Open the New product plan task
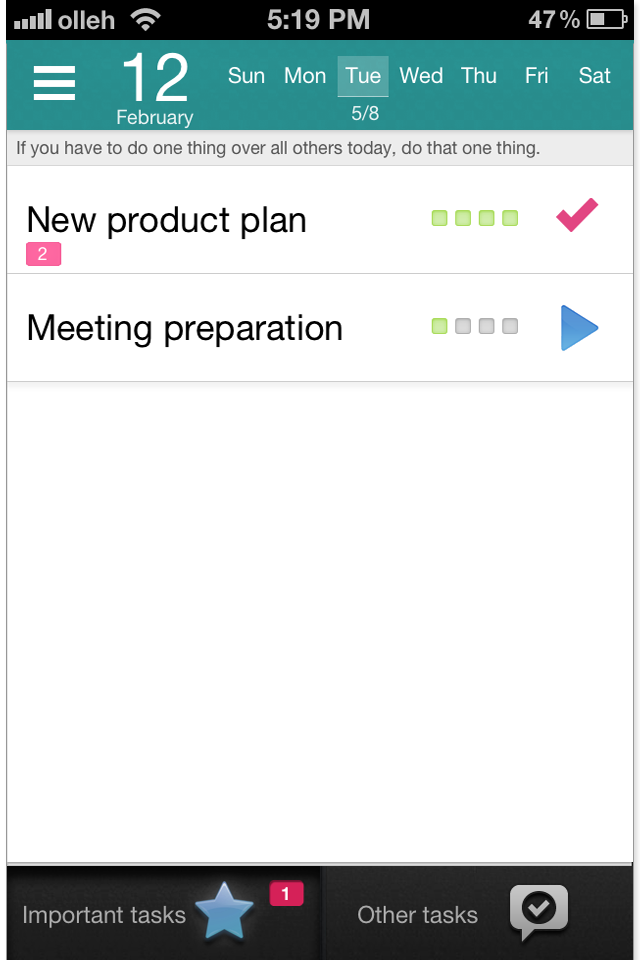The height and width of the screenshot is (960, 640). point(320,220)
